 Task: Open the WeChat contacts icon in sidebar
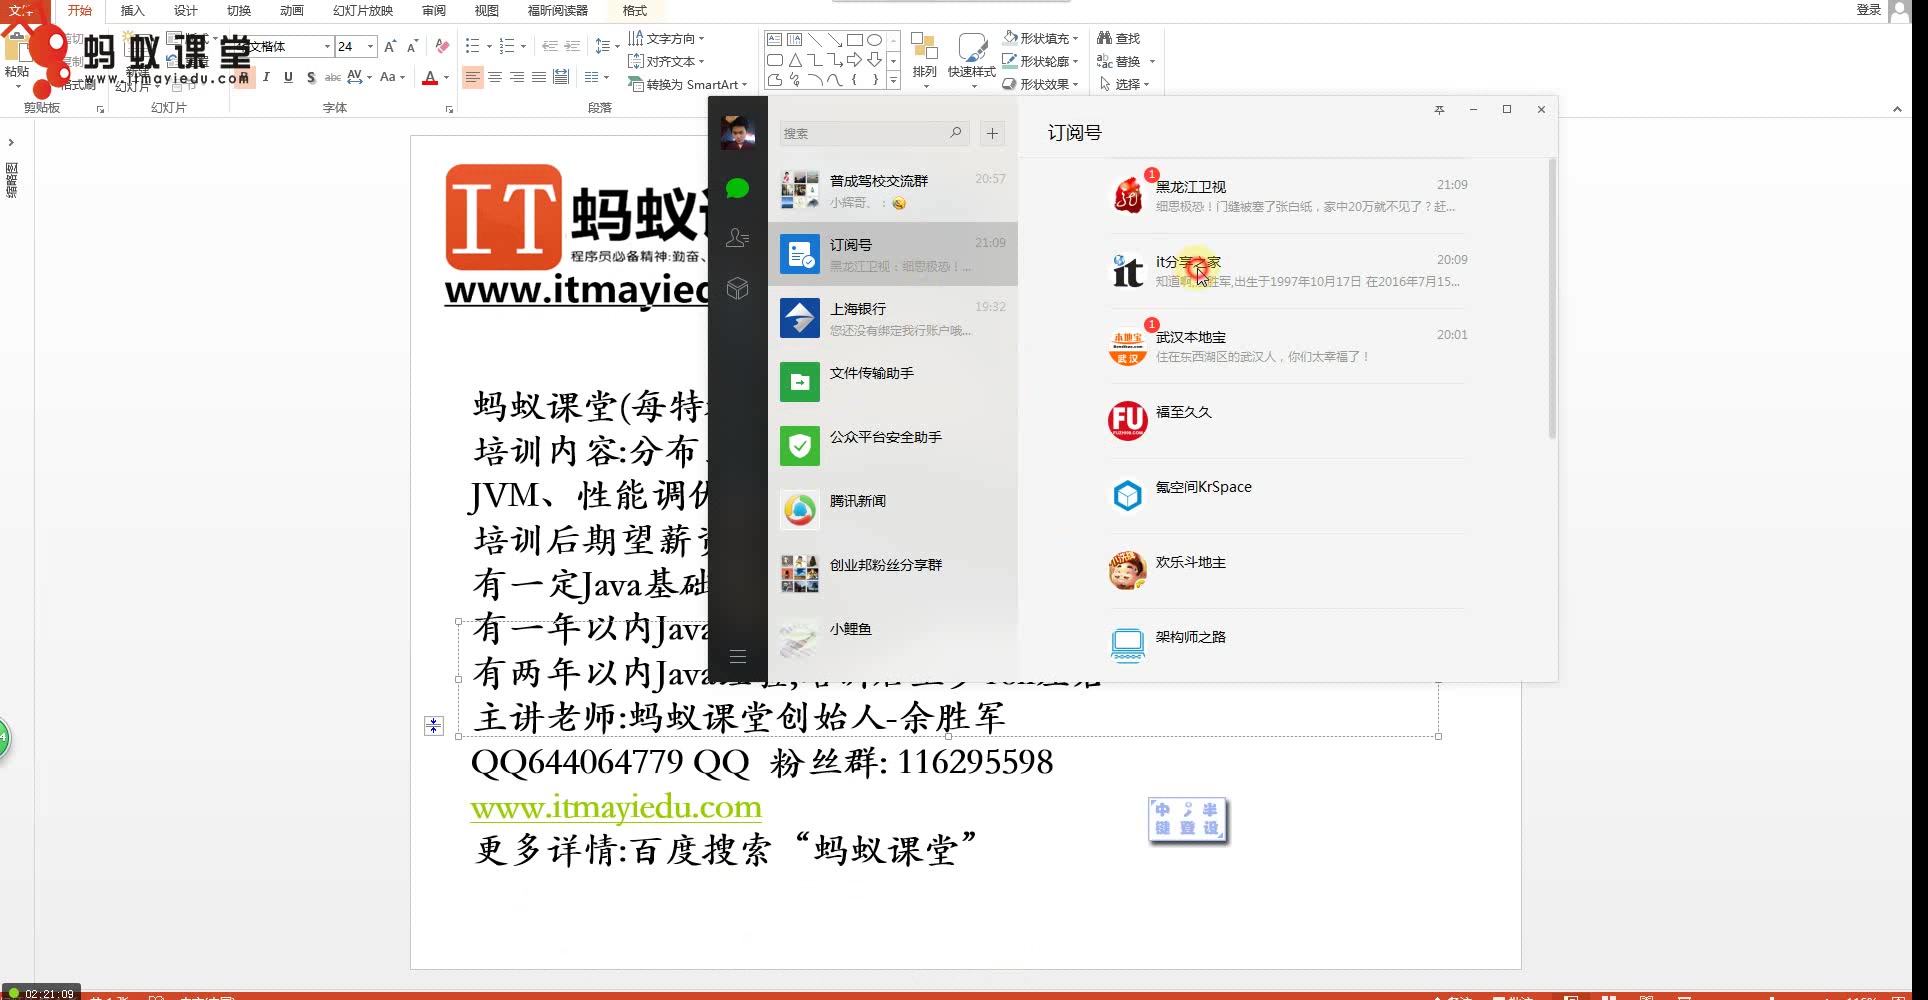737,238
